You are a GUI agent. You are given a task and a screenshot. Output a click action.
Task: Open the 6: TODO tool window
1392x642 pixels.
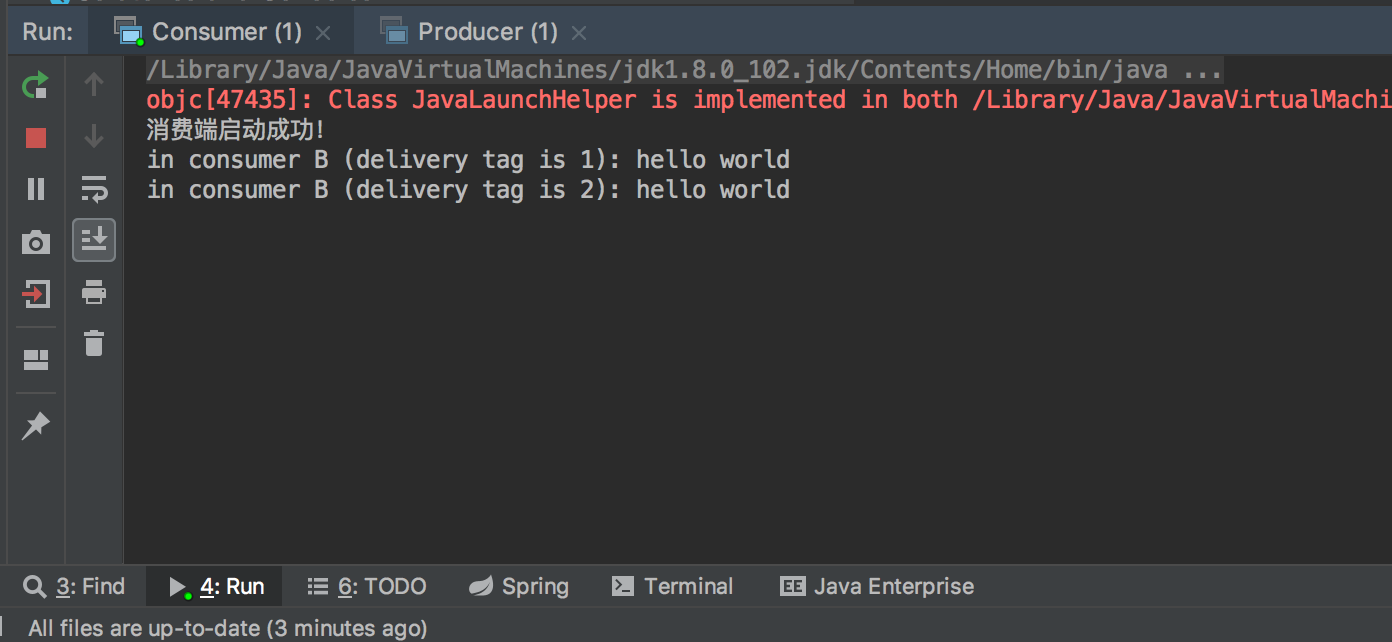(367, 587)
